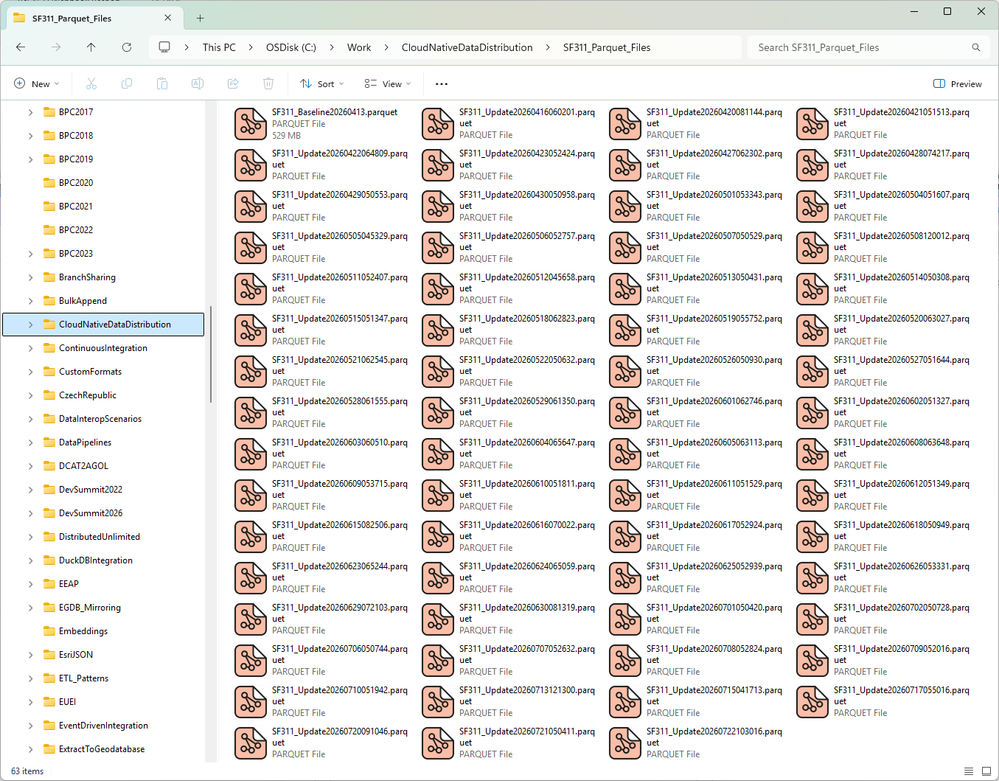Viewport: 999px width, 781px height.
Task: Click the Share icon in toolbar
Action: pyautogui.click(x=233, y=83)
